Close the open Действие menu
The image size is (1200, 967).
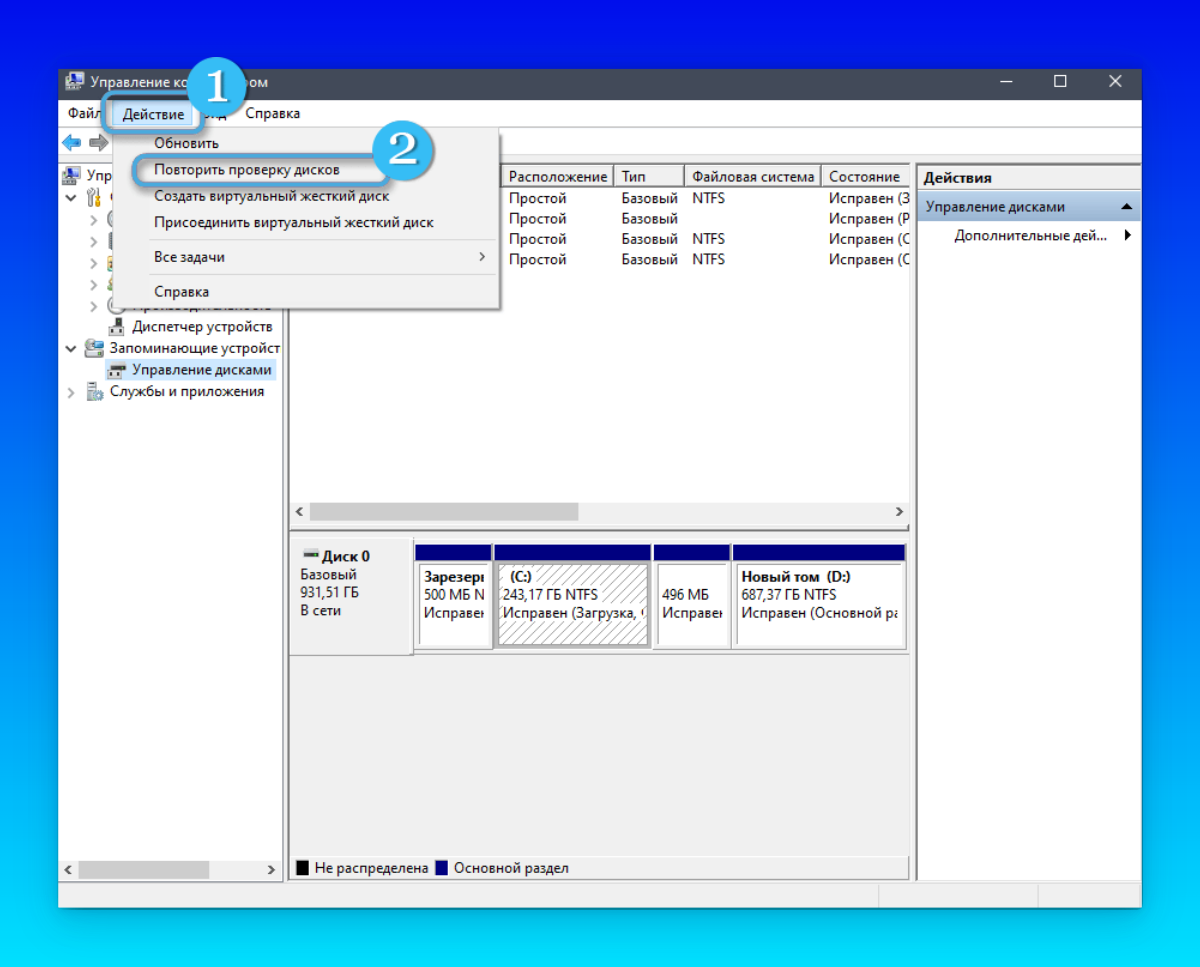153,114
